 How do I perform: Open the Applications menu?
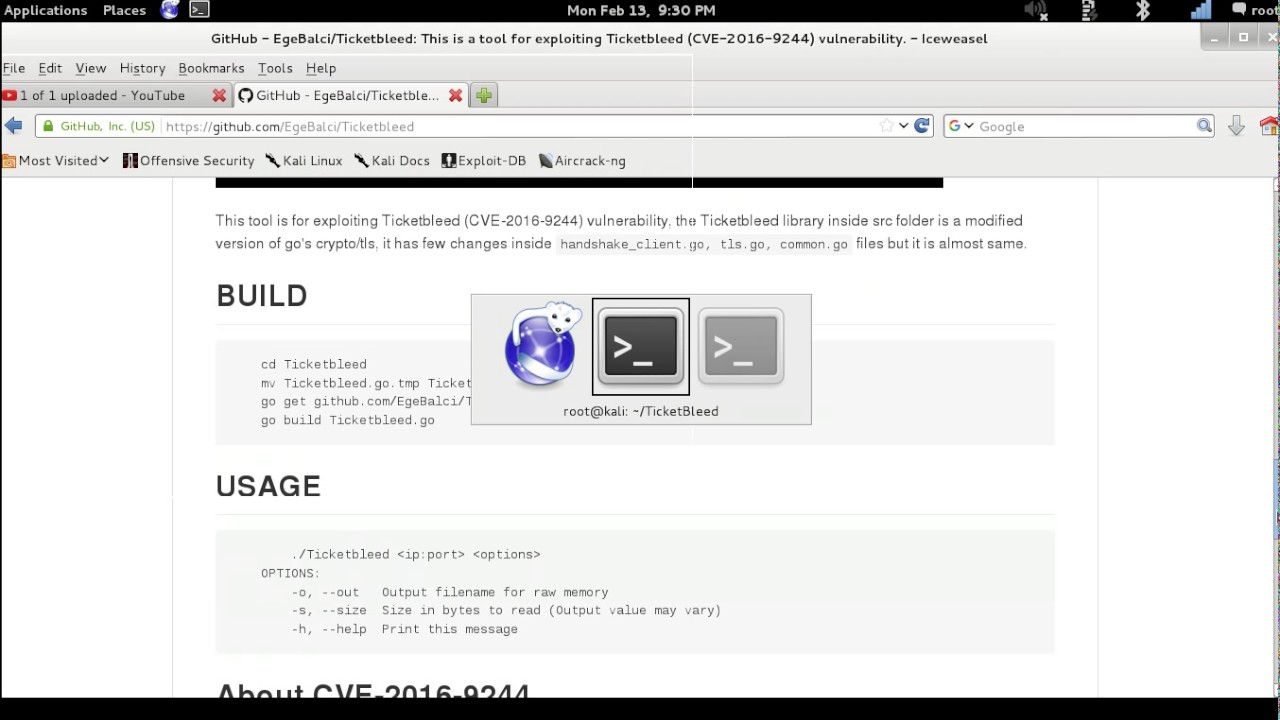45,10
